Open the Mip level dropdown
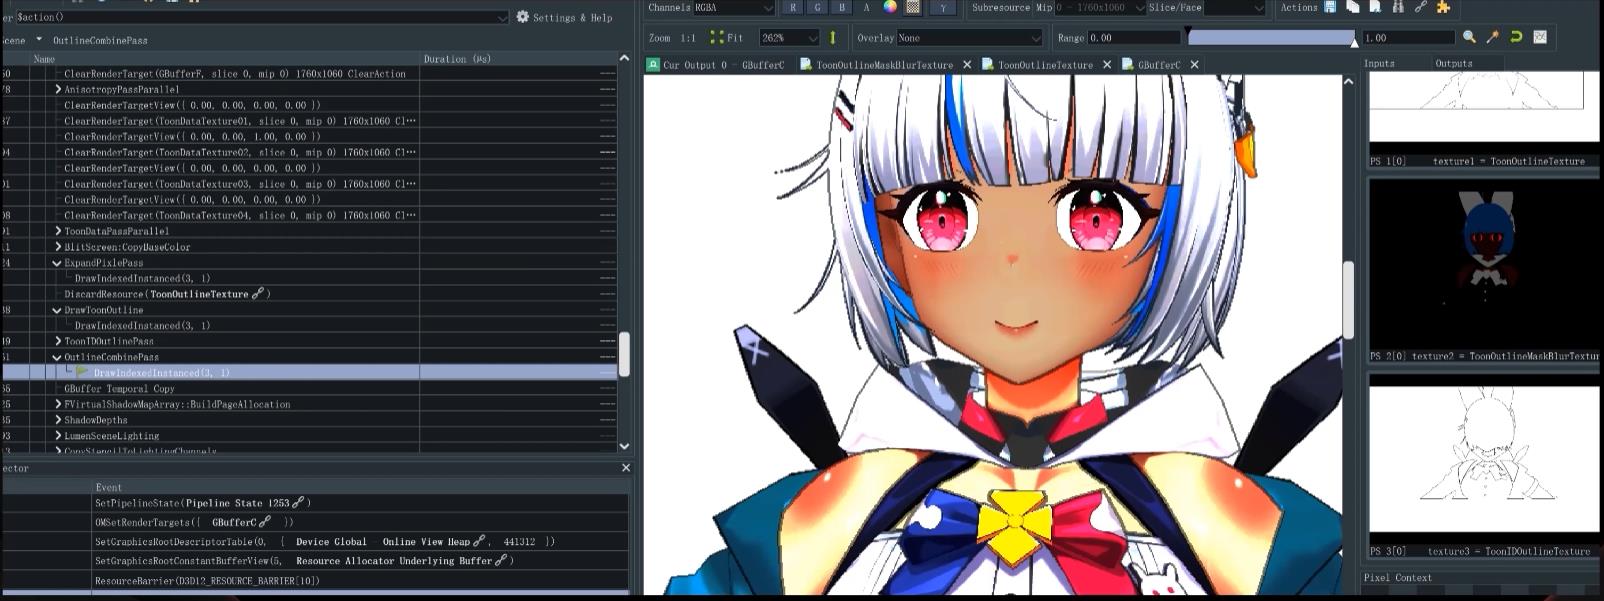 1100,7
